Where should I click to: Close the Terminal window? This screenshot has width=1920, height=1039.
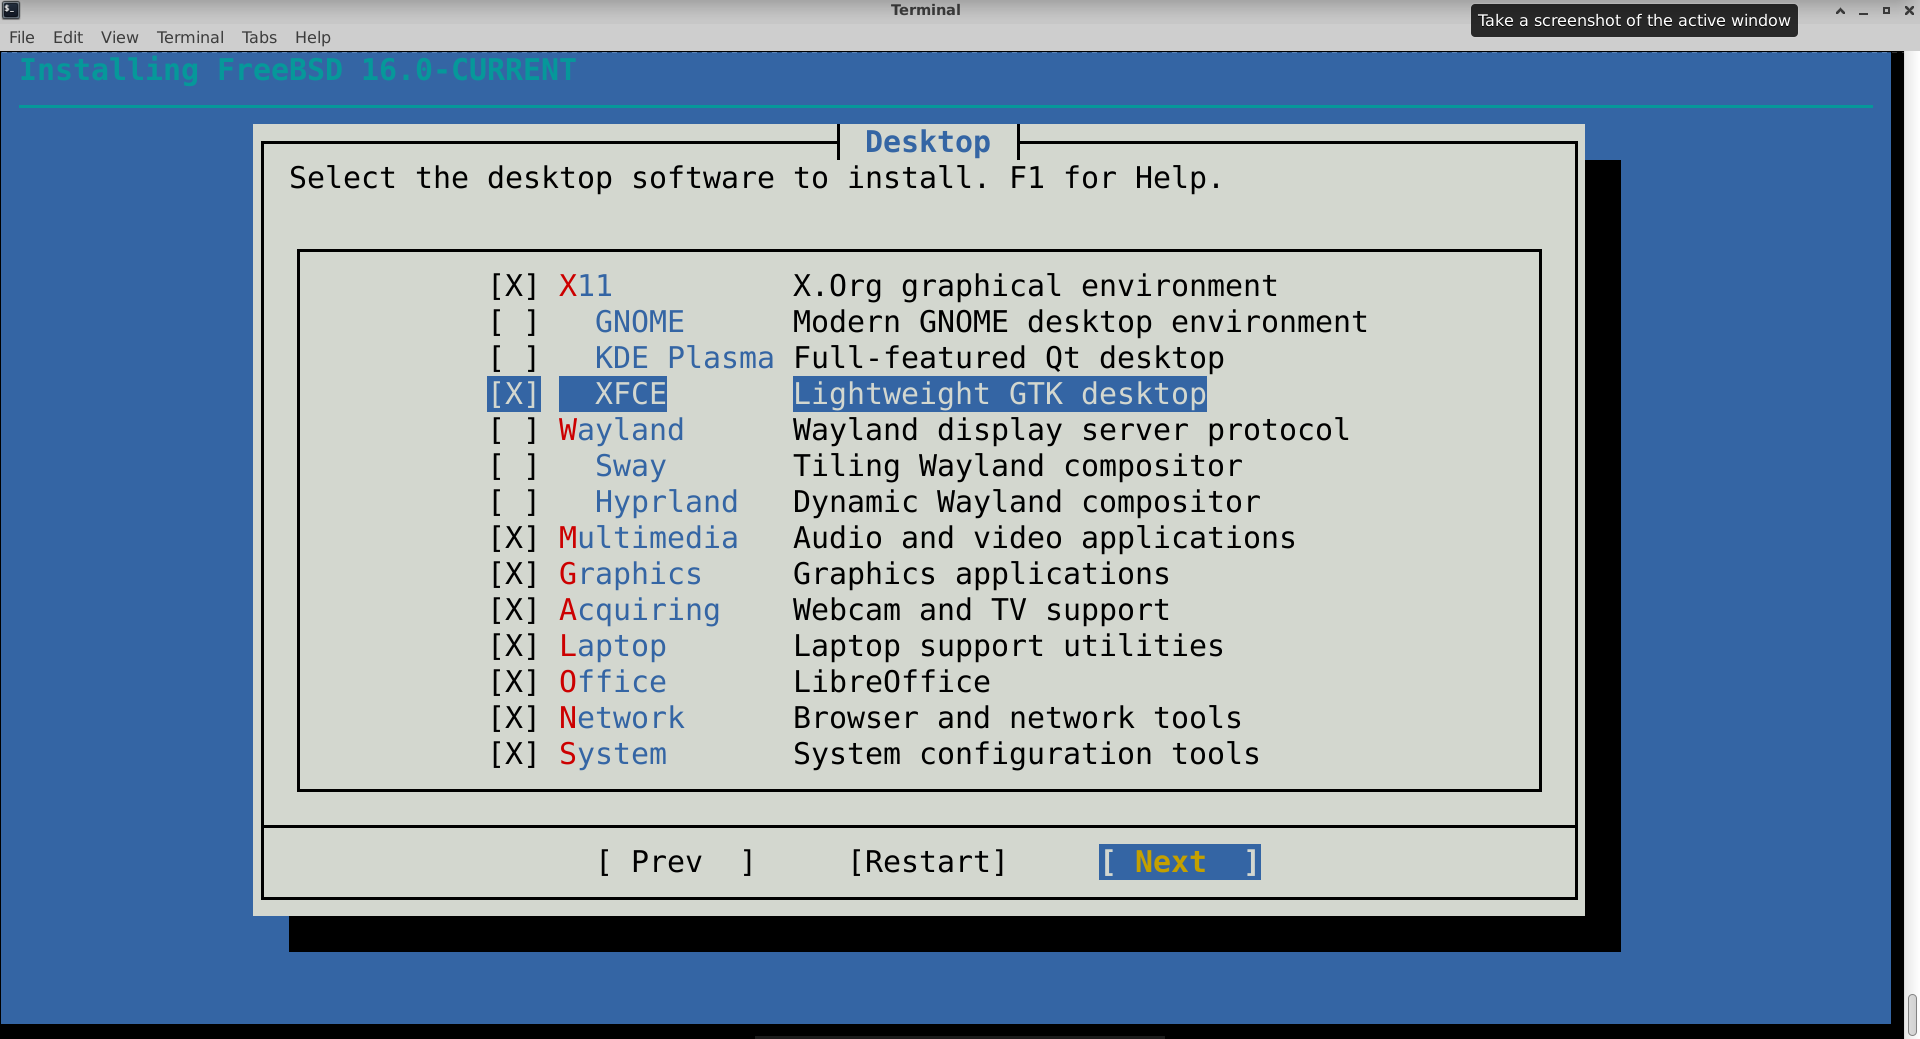pos(1909,11)
